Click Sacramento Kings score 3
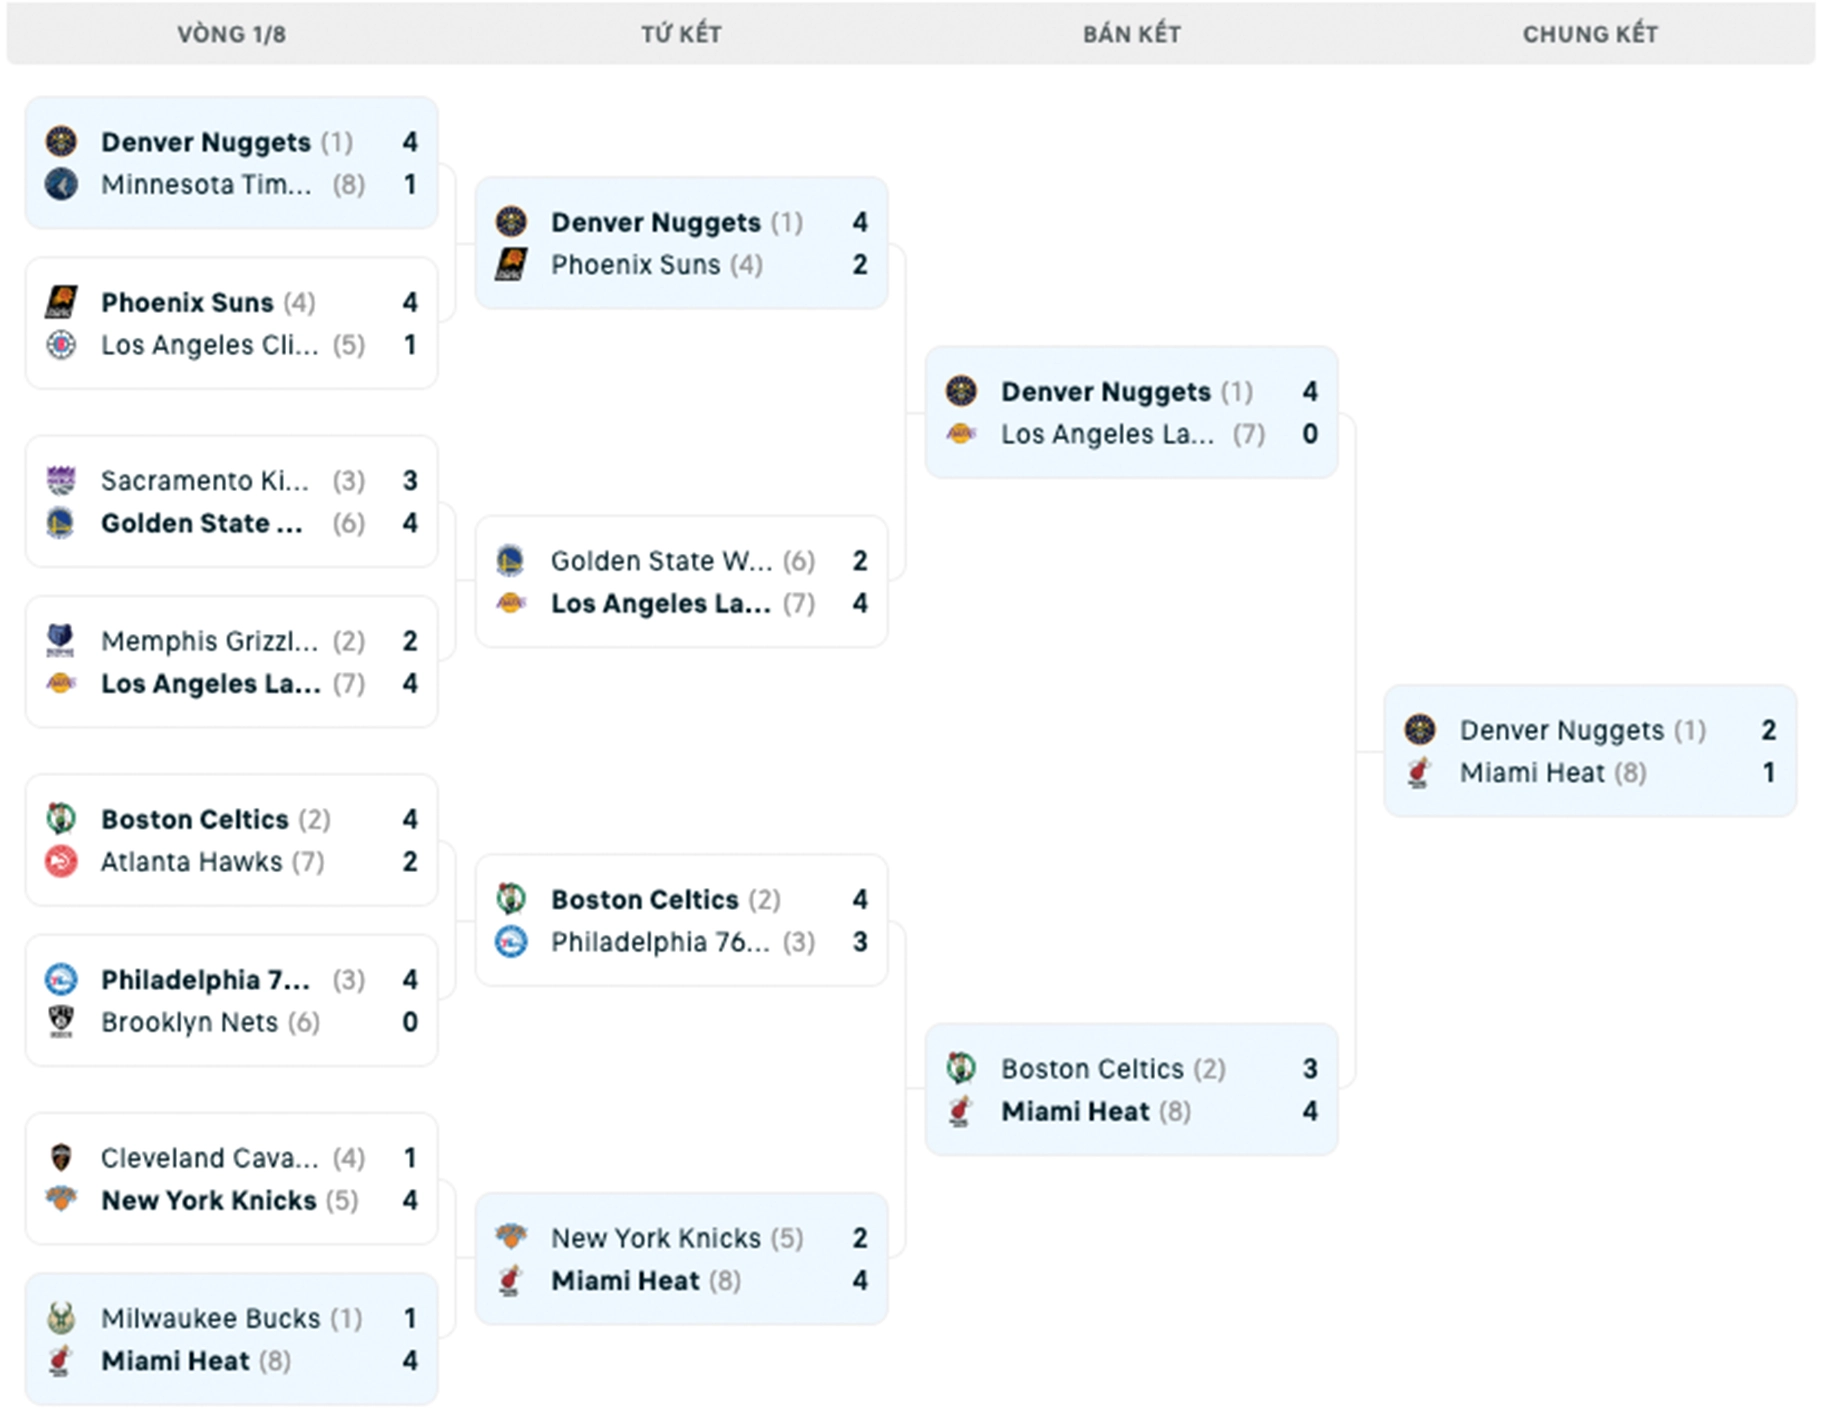The height and width of the screenshot is (1417, 1828). pyautogui.click(x=410, y=482)
